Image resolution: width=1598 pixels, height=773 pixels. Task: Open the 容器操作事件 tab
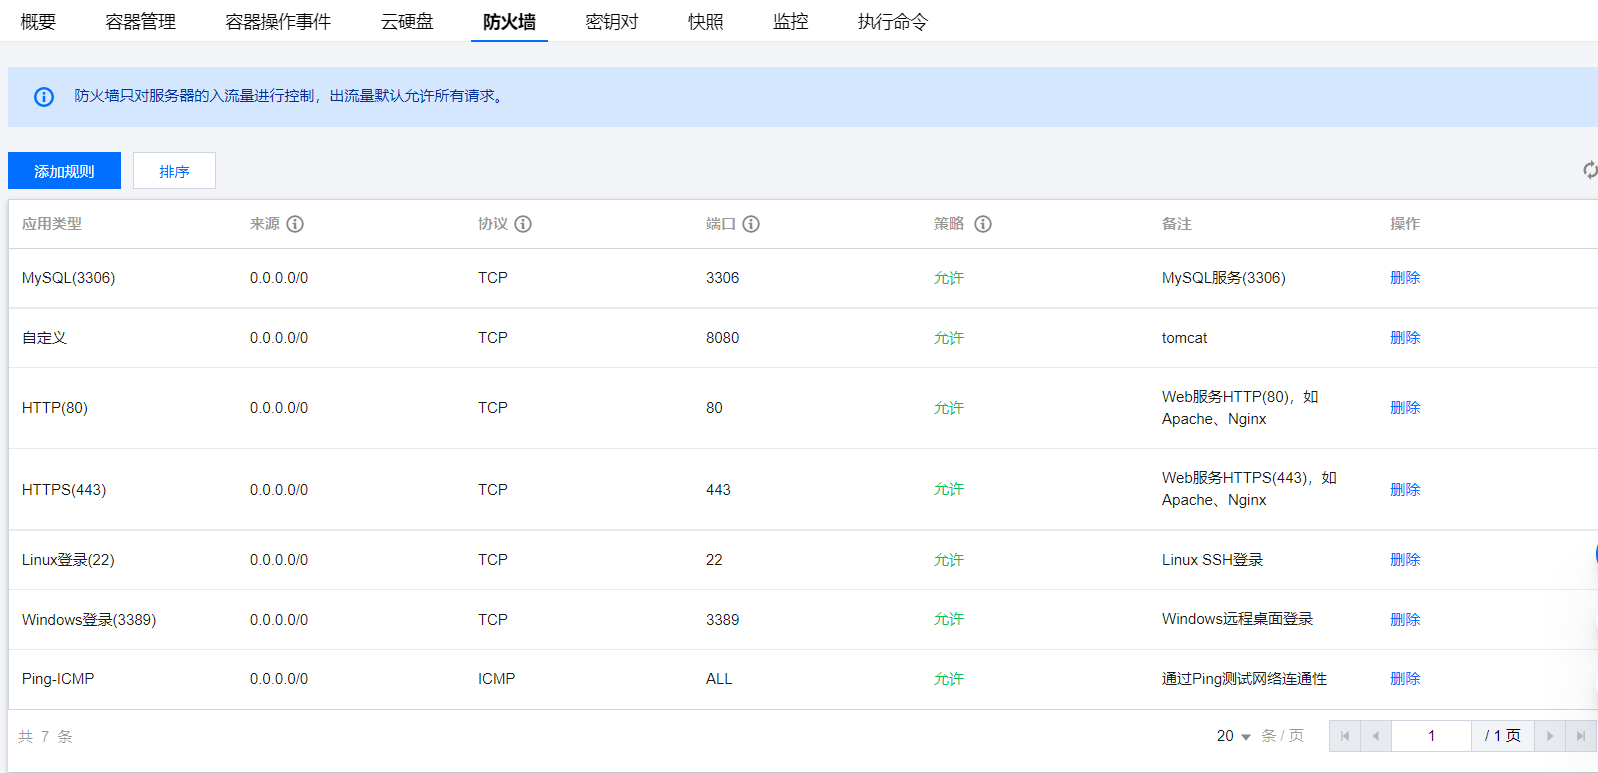278,21
